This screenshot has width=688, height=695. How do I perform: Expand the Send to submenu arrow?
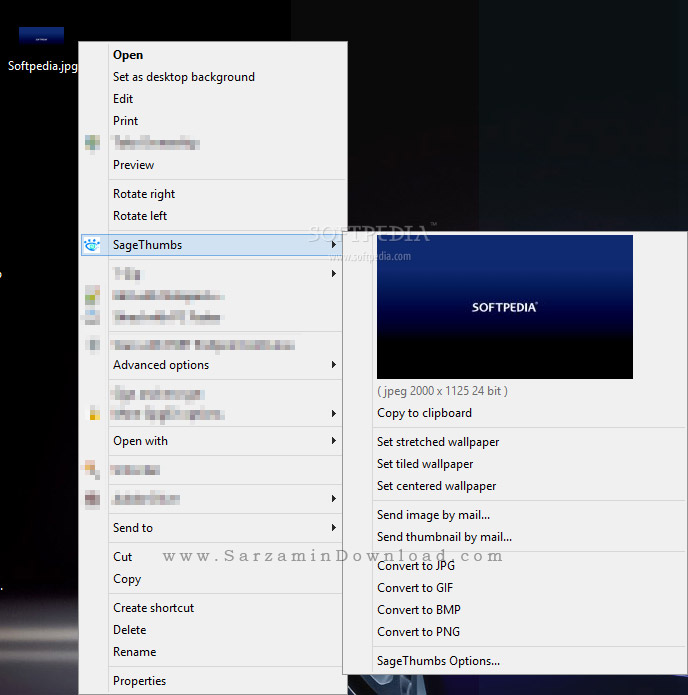334,527
